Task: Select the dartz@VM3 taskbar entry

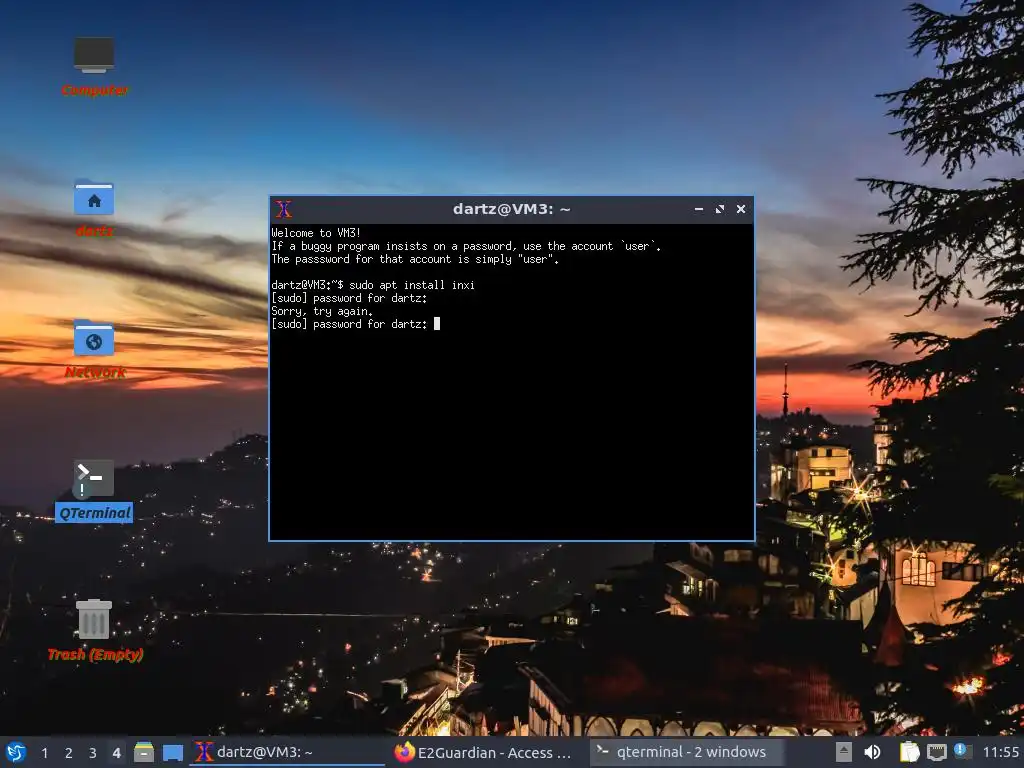Action: coord(287,752)
